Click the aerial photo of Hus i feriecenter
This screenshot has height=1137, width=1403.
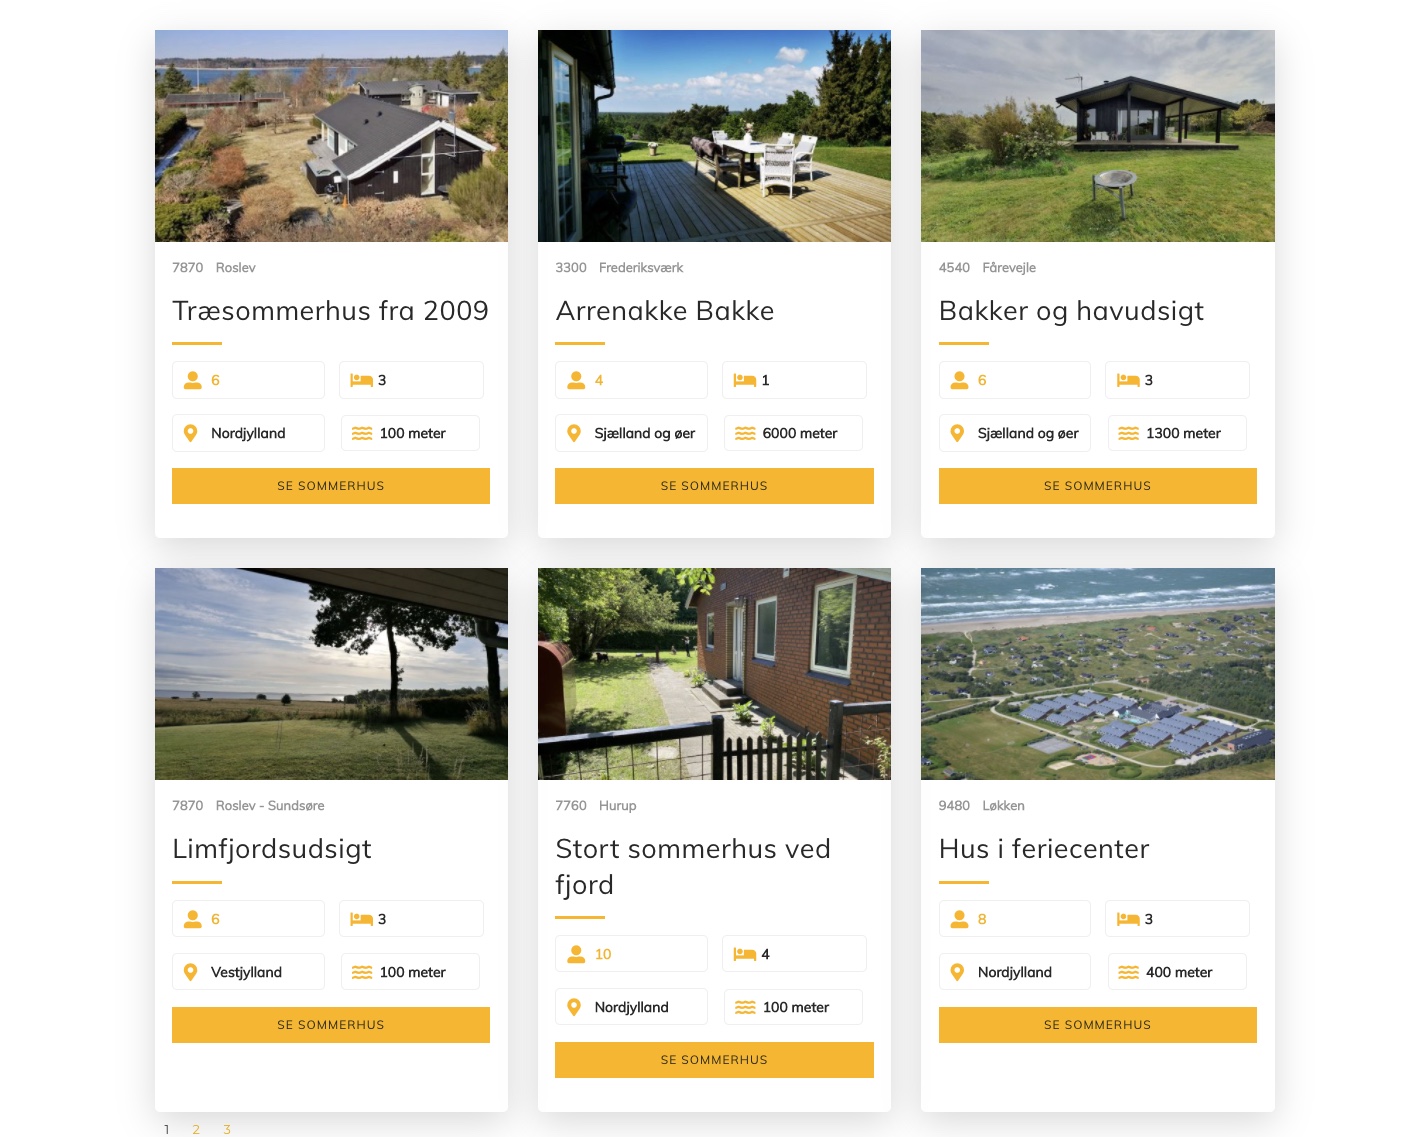[1097, 674]
